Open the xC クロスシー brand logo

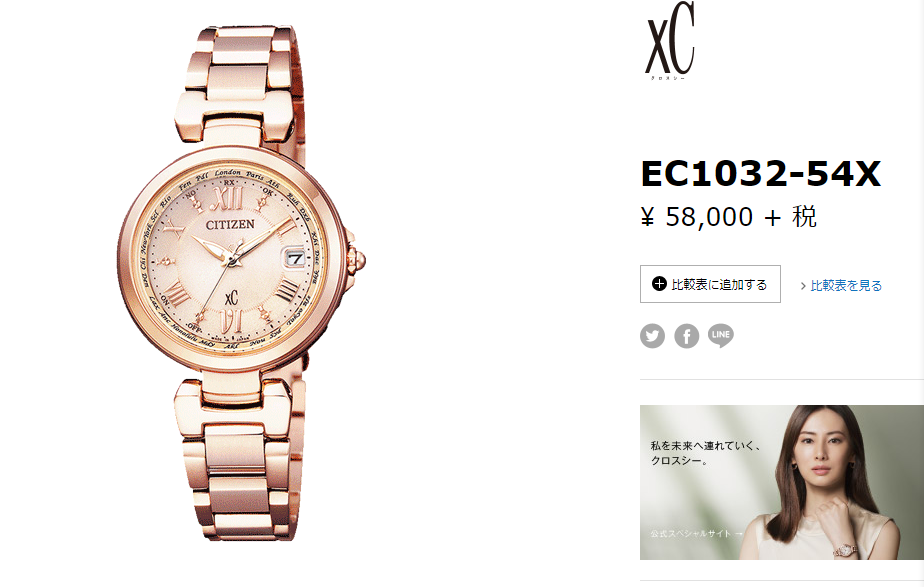pyautogui.click(x=671, y=41)
